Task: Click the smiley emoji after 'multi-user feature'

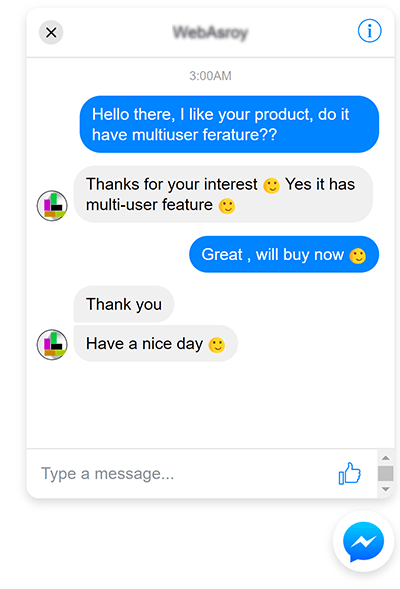Action: point(227,206)
